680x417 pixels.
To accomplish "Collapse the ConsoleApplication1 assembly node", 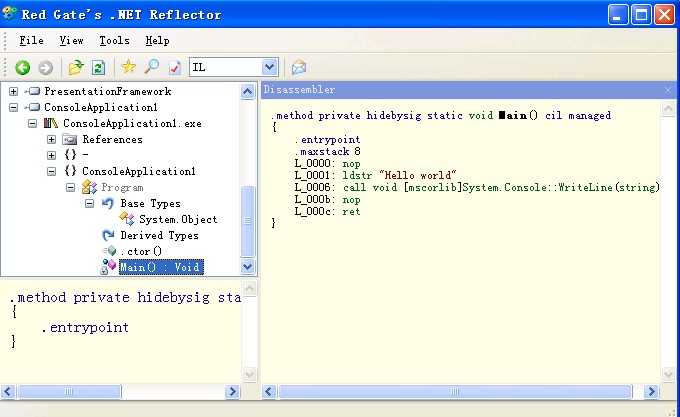I will coord(13,108).
